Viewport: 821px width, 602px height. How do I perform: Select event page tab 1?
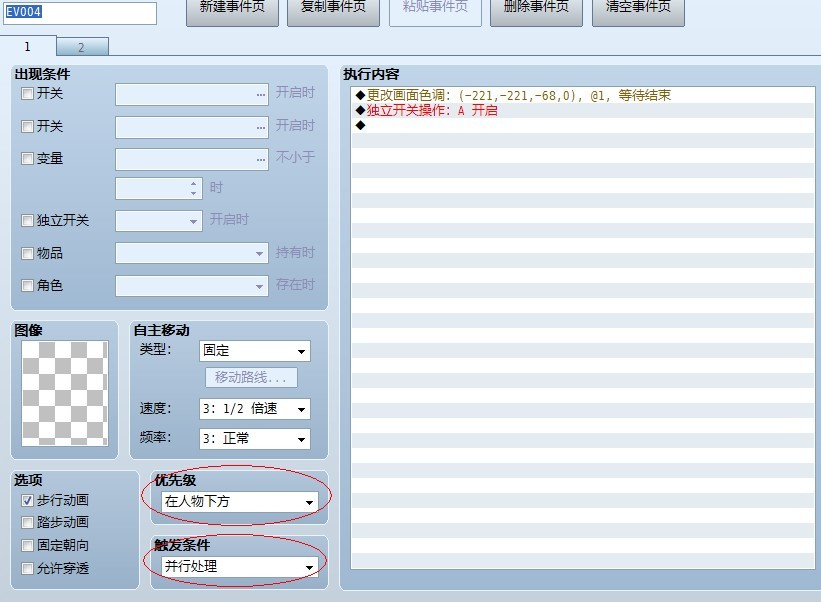(x=28, y=46)
